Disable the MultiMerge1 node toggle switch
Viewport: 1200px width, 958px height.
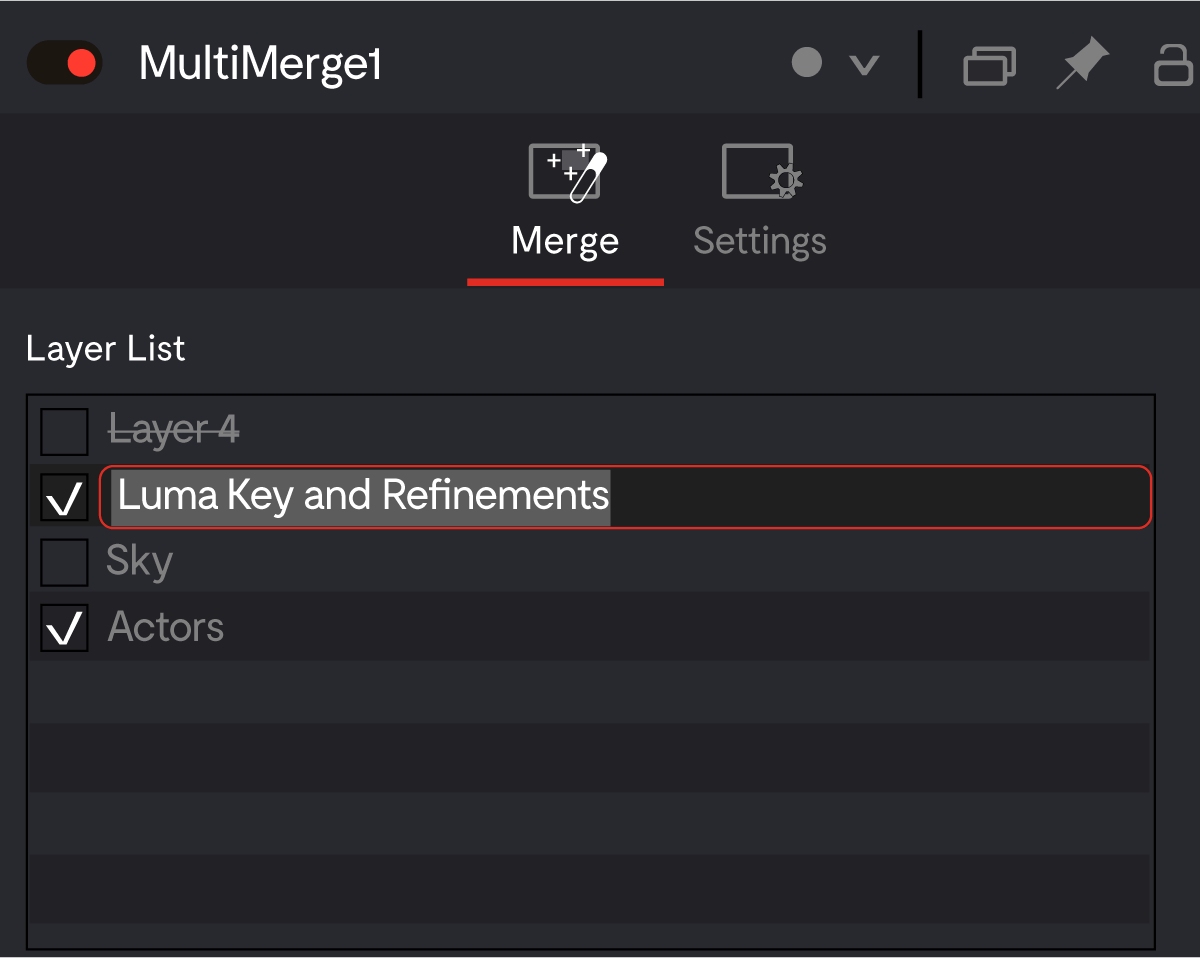click(x=64, y=62)
